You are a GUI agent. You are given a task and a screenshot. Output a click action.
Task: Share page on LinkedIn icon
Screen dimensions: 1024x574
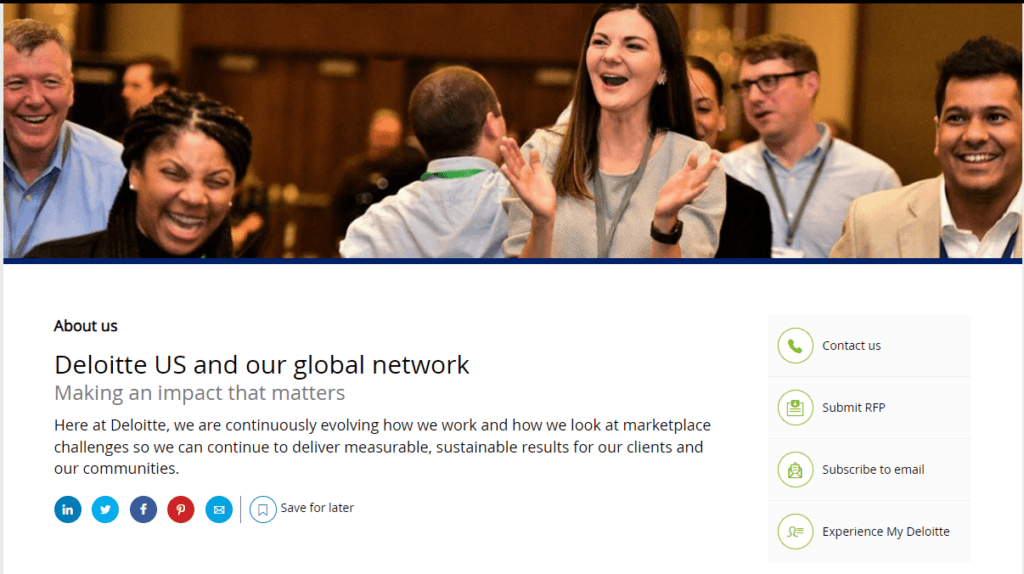(x=68, y=509)
